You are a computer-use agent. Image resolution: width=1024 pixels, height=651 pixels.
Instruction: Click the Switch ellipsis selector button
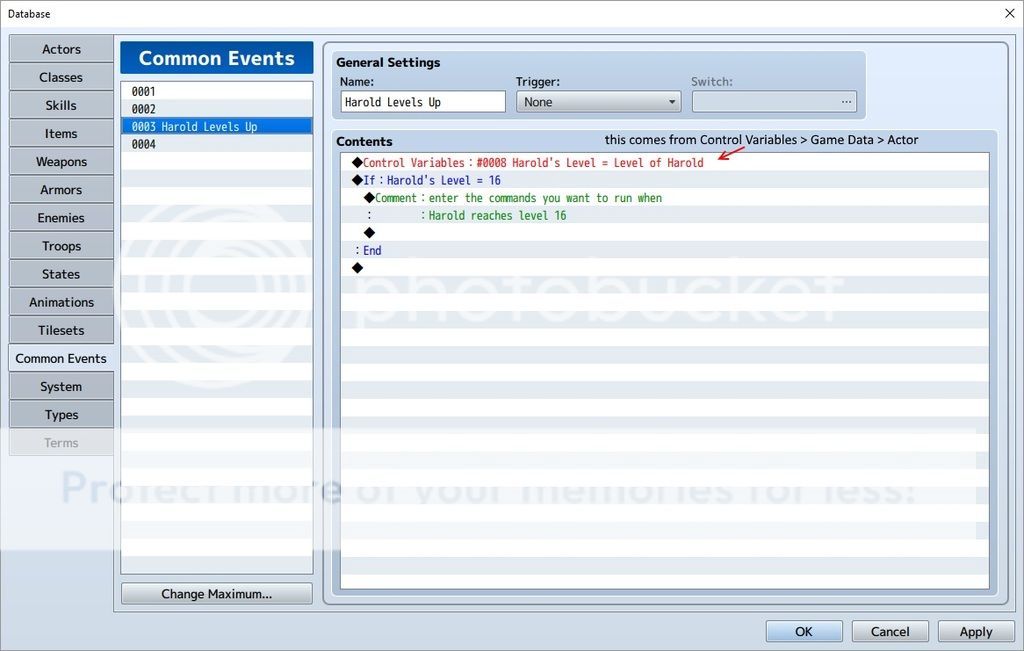846,102
